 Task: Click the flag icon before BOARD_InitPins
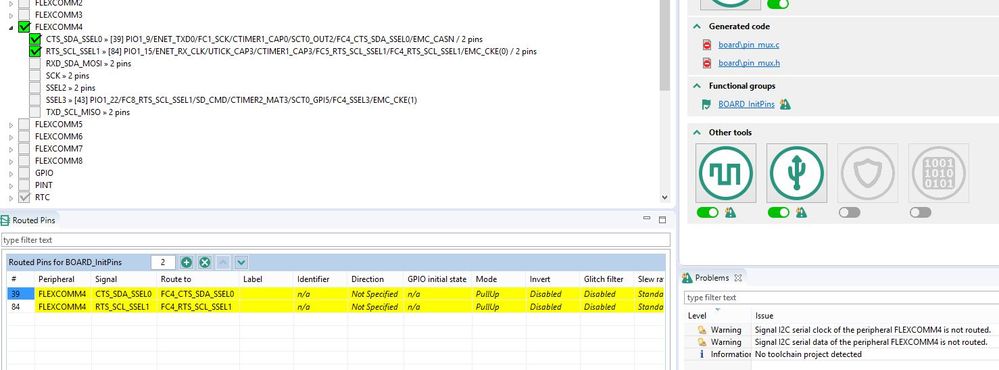(x=706, y=104)
